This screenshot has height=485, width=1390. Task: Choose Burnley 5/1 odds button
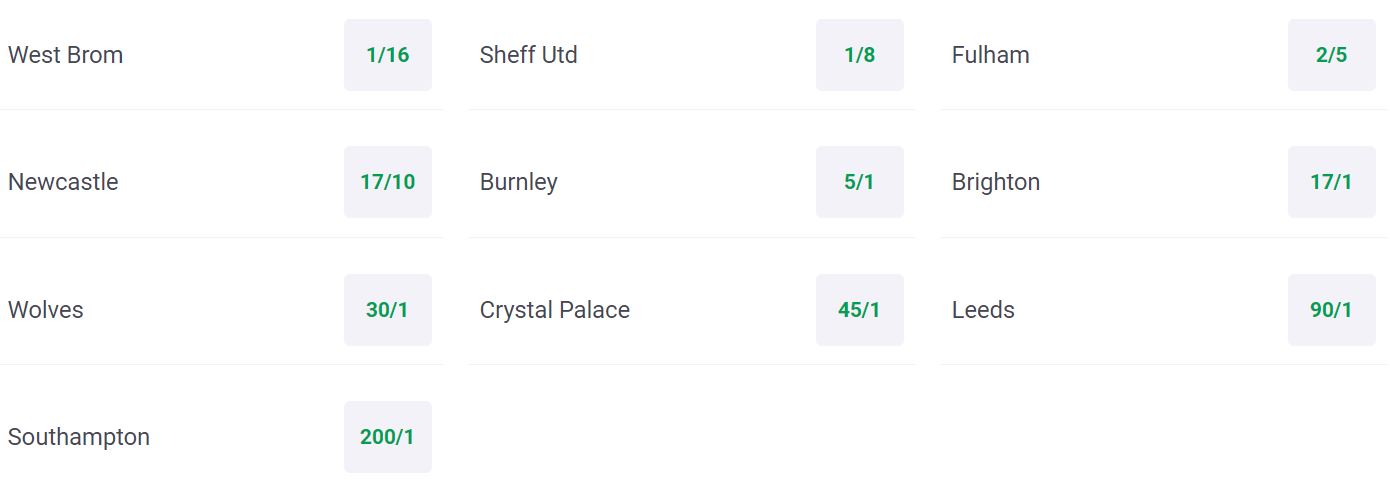[860, 182]
